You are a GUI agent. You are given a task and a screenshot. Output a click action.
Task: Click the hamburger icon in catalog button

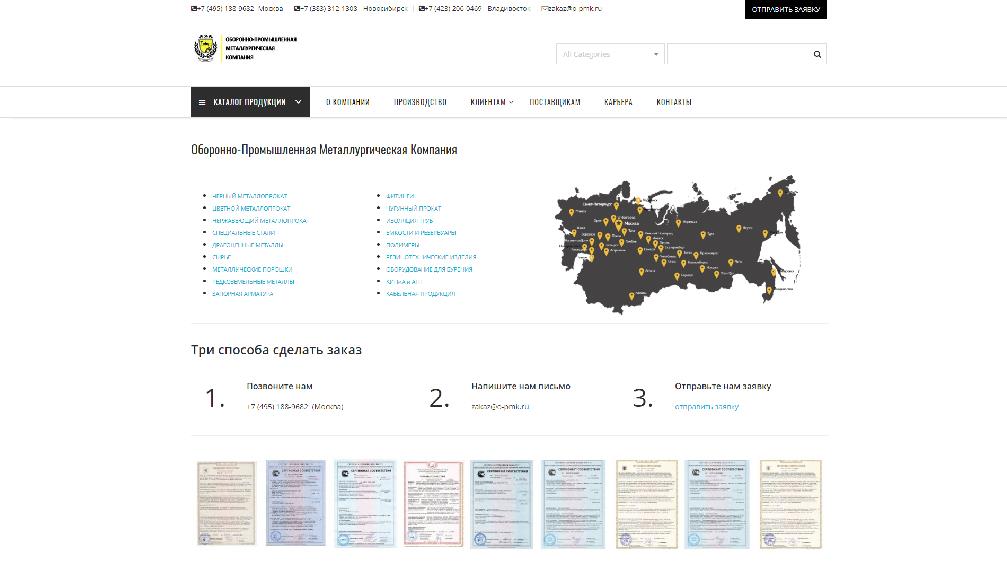pos(202,102)
